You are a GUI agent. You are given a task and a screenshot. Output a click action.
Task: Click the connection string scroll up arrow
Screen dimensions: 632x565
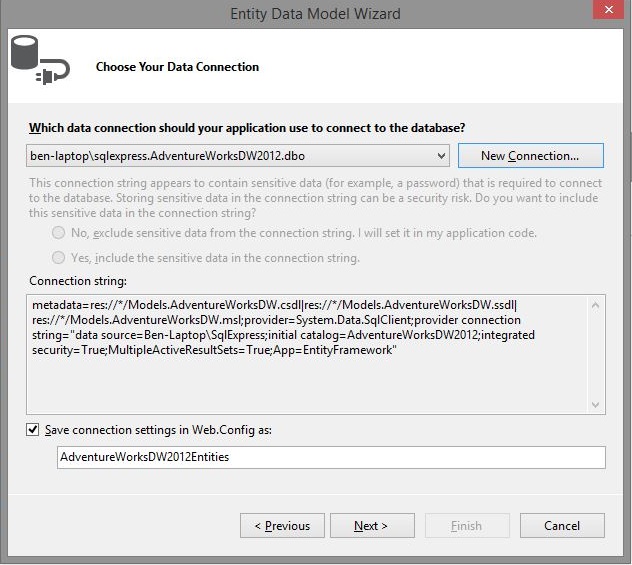[x=597, y=302]
